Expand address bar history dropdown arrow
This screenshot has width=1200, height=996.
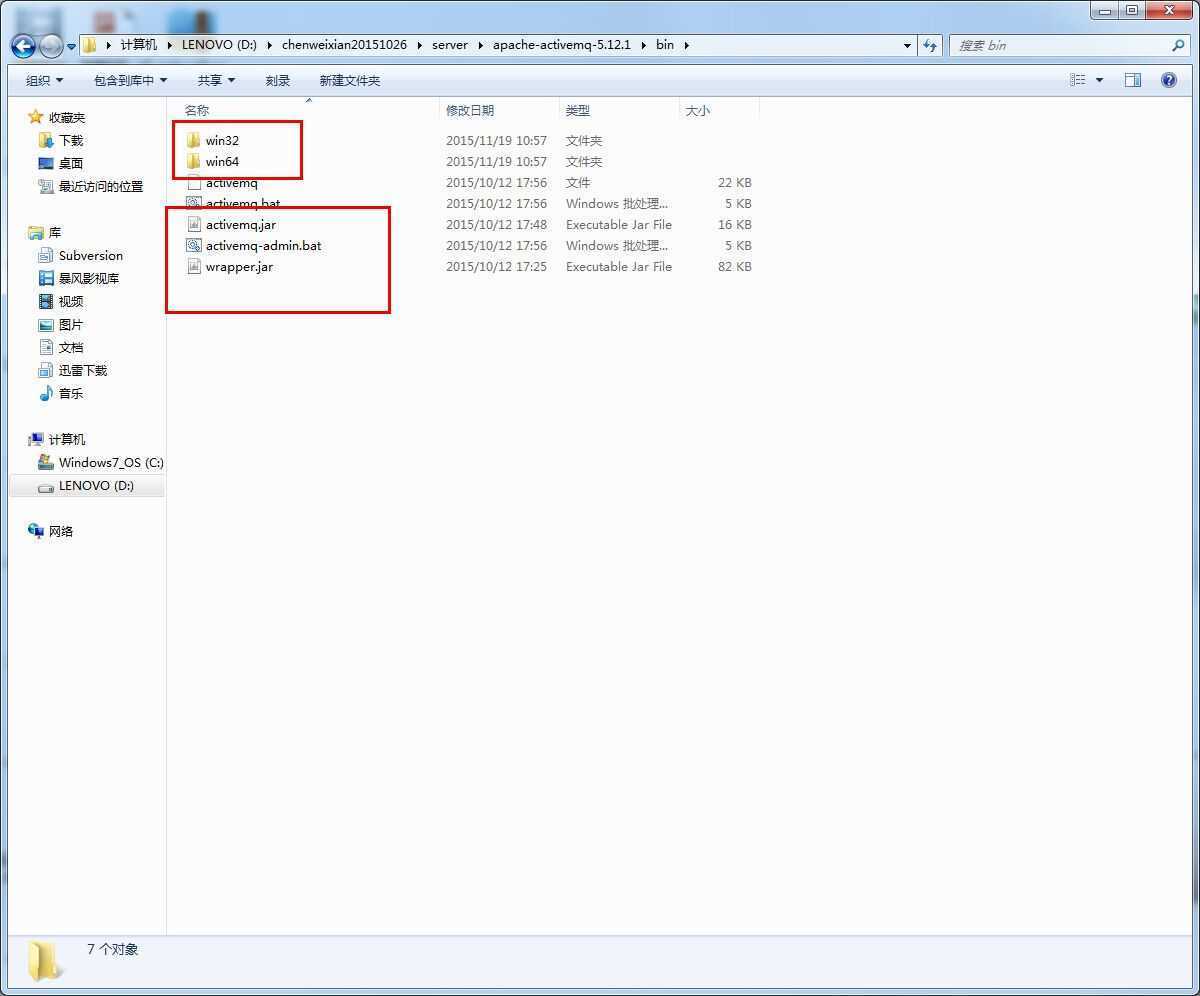click(x=907, y=45)
